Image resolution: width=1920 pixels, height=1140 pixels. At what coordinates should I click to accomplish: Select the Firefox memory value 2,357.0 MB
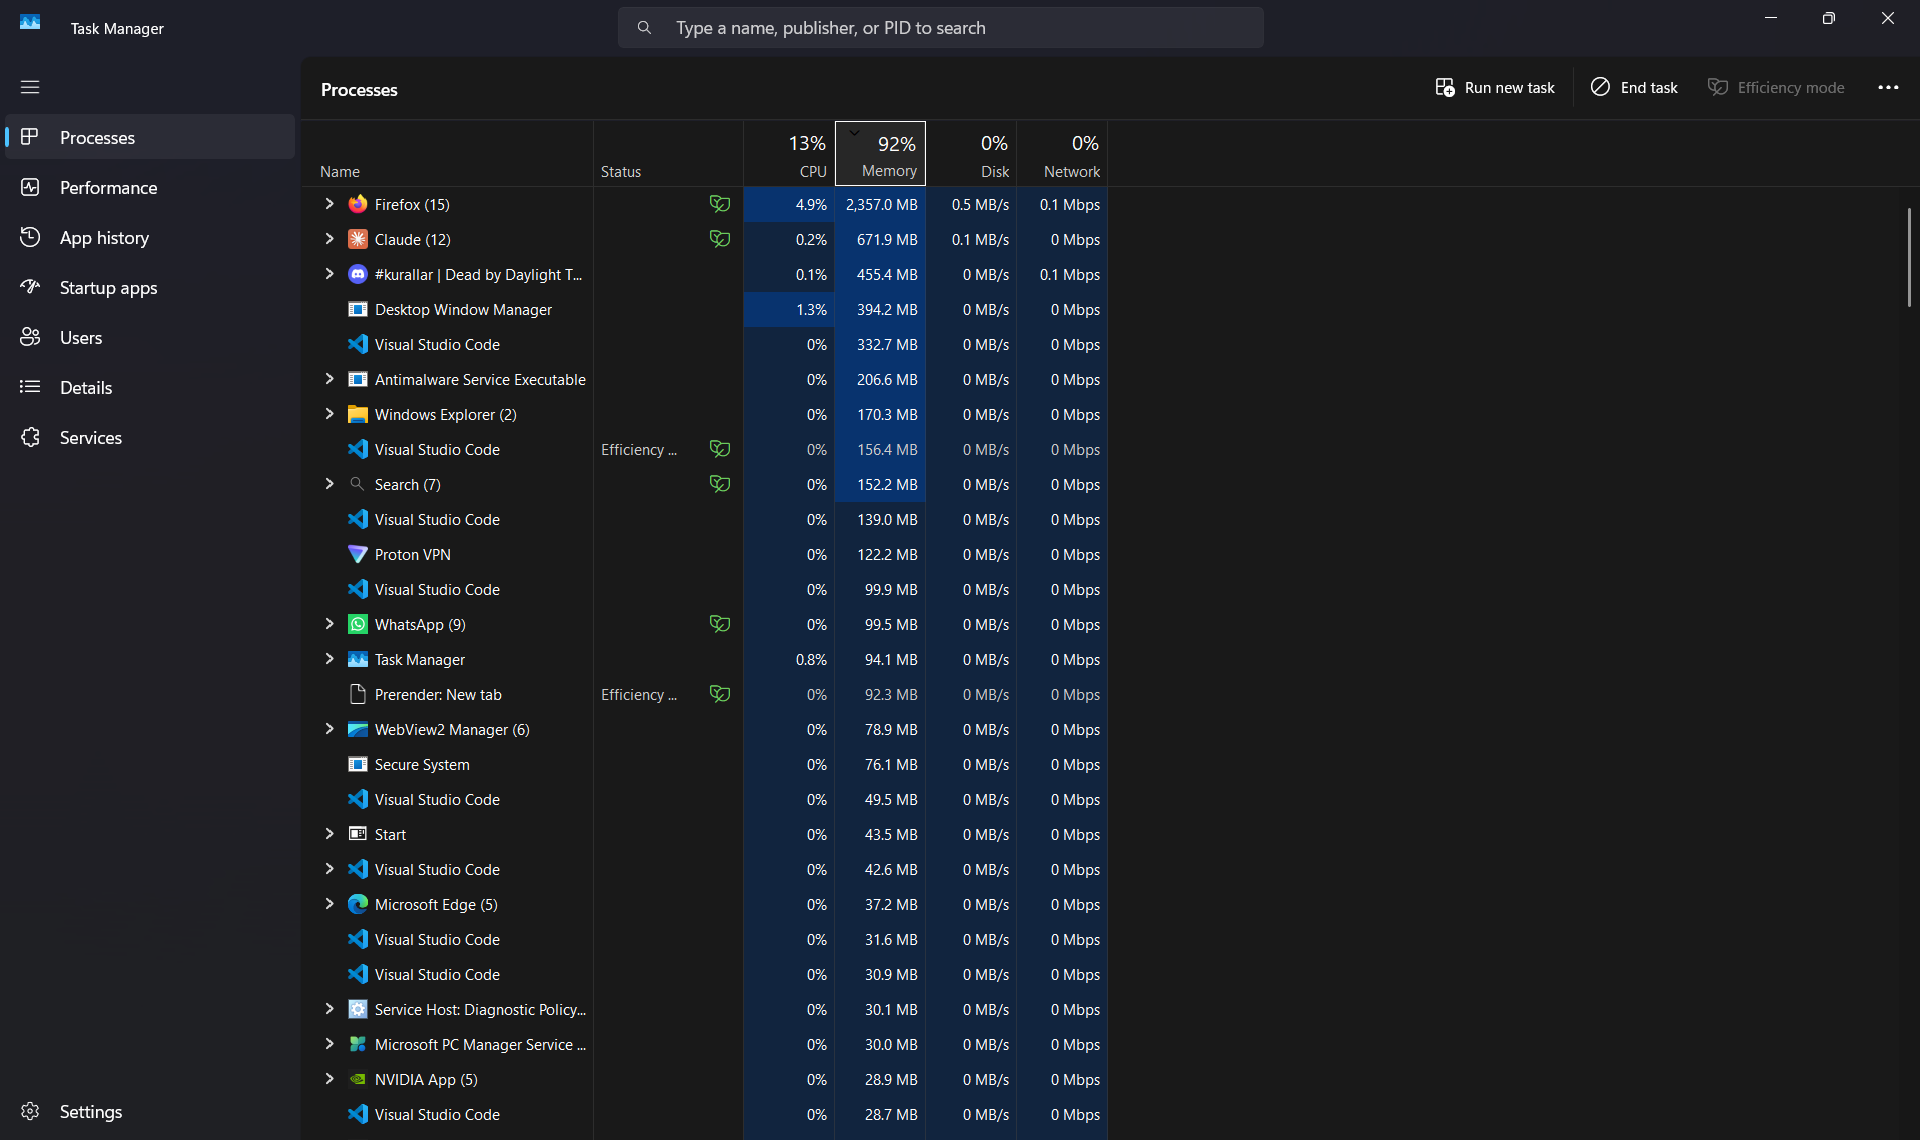[x=881, y=204]
